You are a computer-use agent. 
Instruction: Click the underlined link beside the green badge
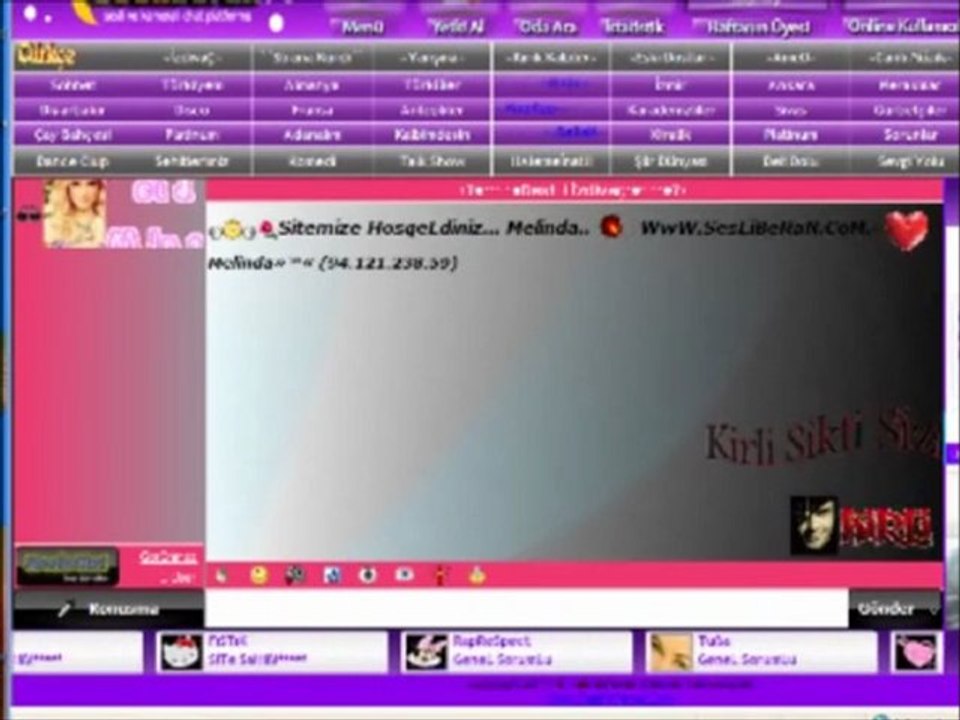[x=168, y=557]
